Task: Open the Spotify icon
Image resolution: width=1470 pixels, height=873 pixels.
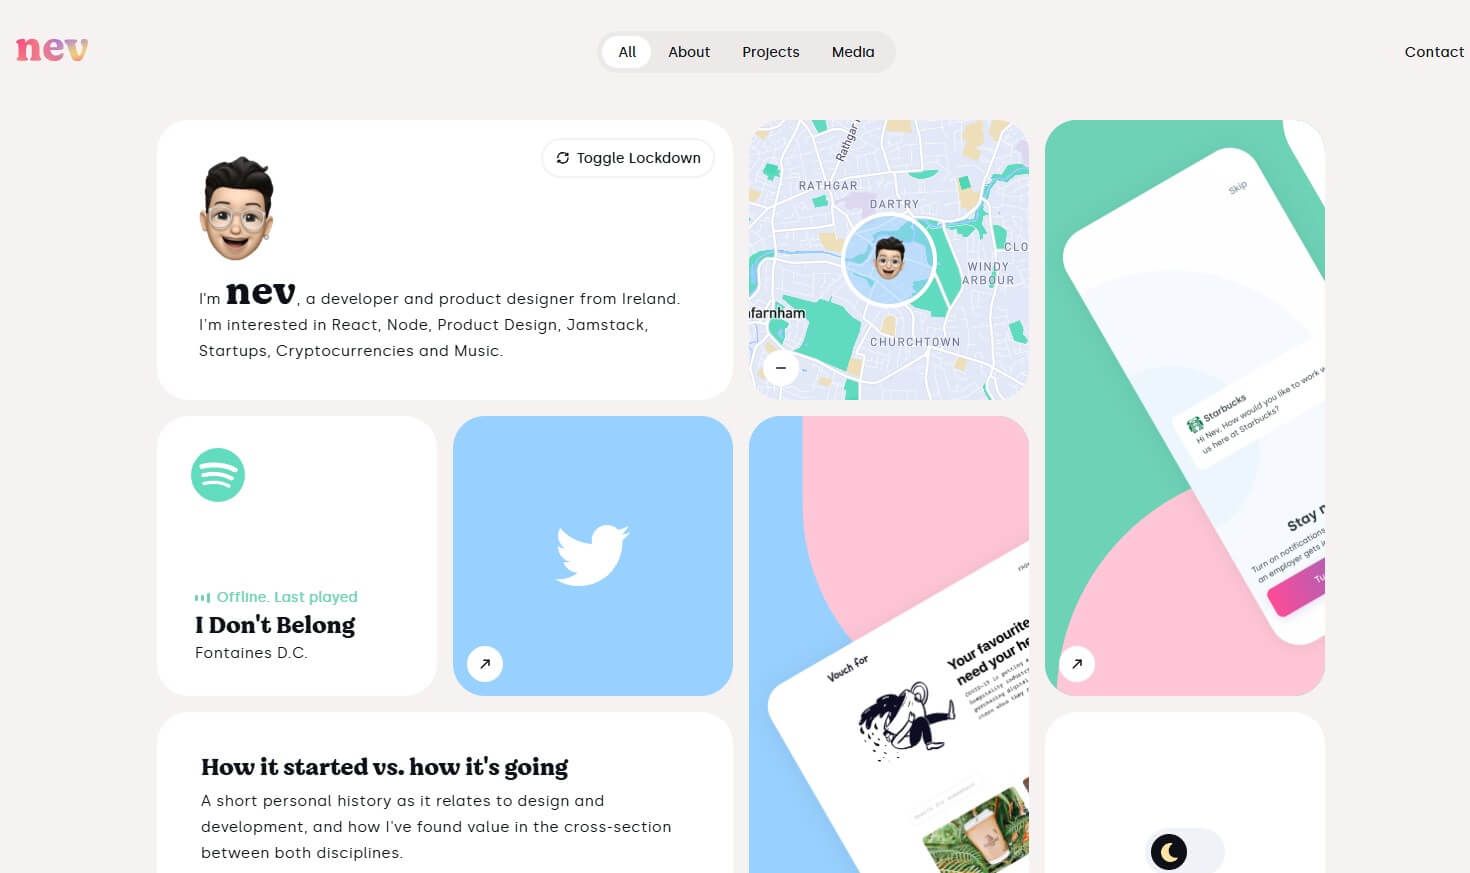Action: pos(218,475)
